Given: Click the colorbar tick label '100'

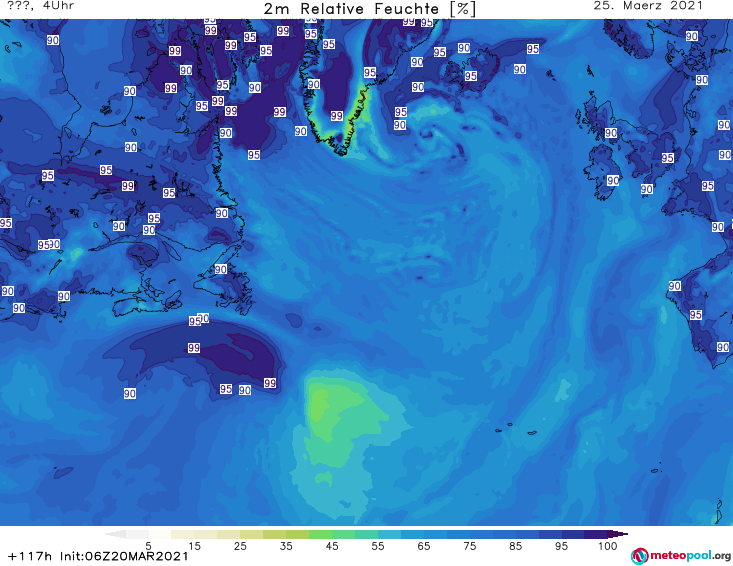Looking at the screenshot, I should [608, 546].
